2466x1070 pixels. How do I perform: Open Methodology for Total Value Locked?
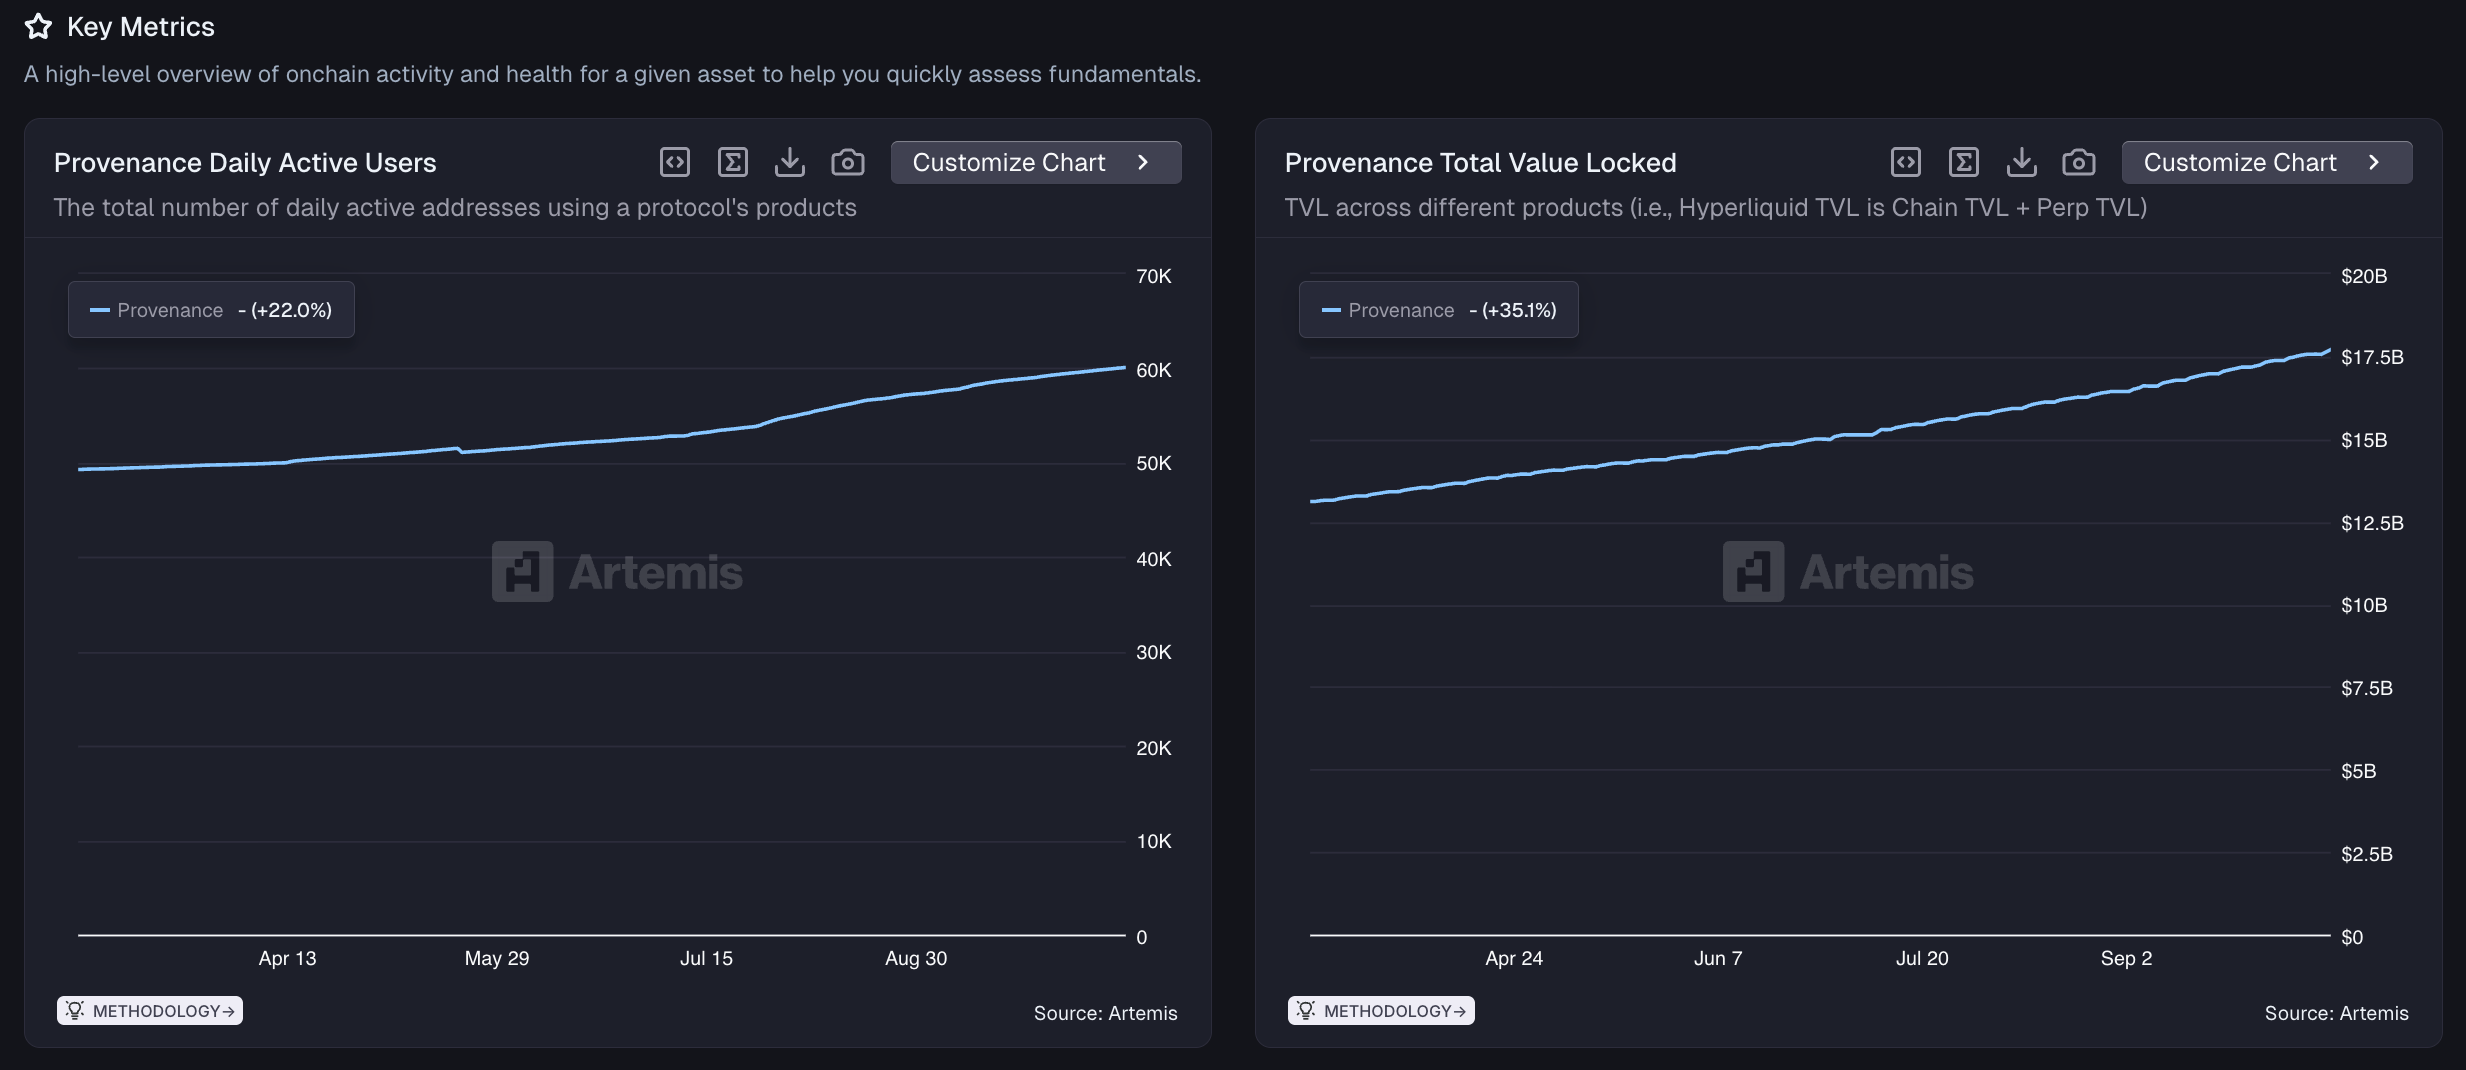tap(1381, 1011)
